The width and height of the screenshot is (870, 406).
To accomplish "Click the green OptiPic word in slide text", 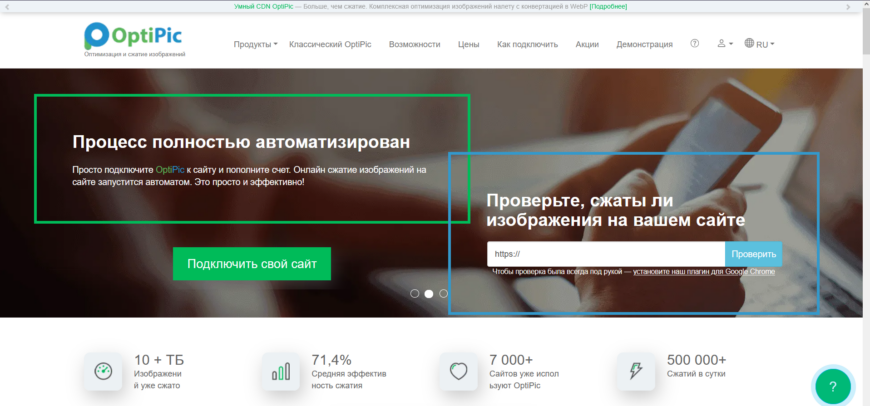I will coord(170,170).
